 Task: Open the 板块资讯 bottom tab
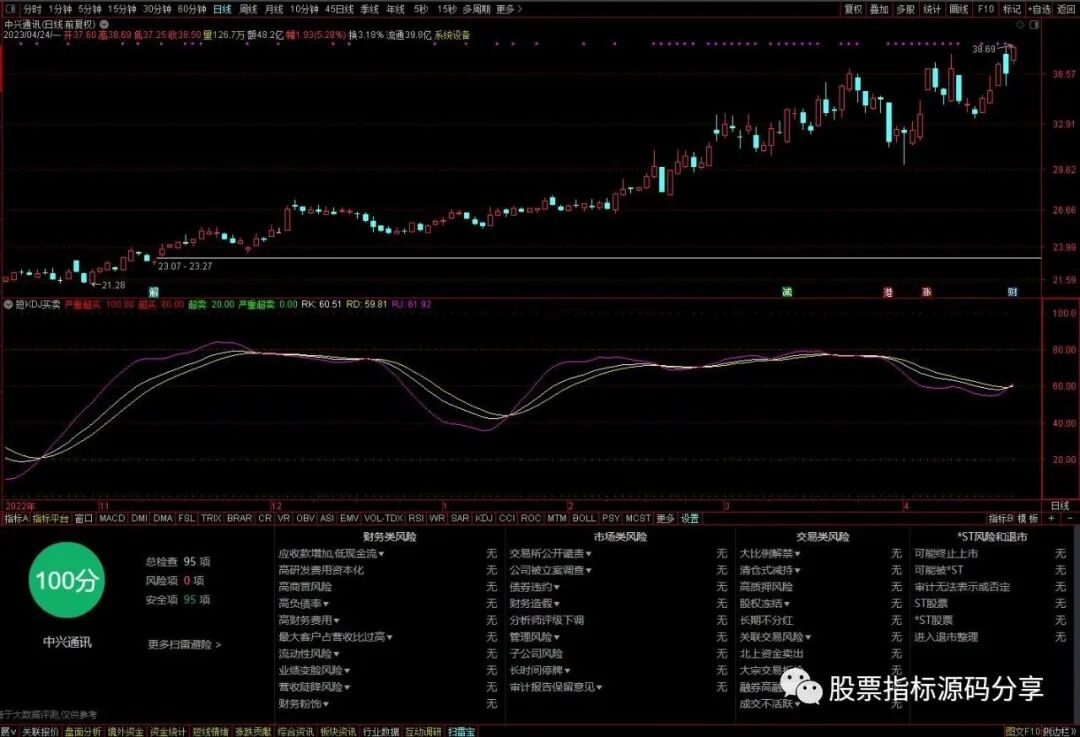[338, 731]
